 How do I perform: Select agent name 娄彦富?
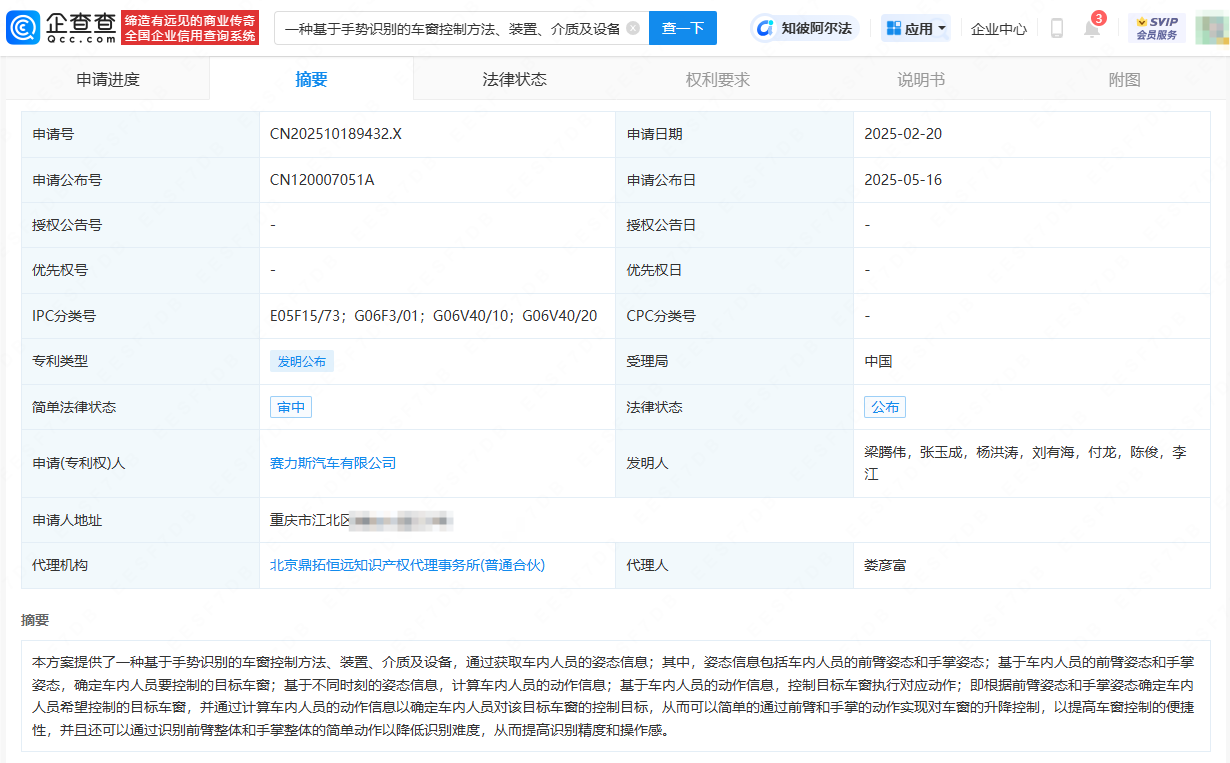[885, 565]
